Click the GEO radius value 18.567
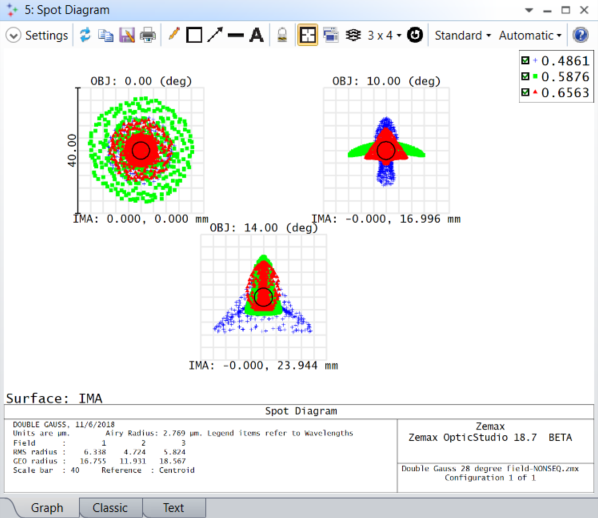The image size is (598, 518). tap(172, 461)
